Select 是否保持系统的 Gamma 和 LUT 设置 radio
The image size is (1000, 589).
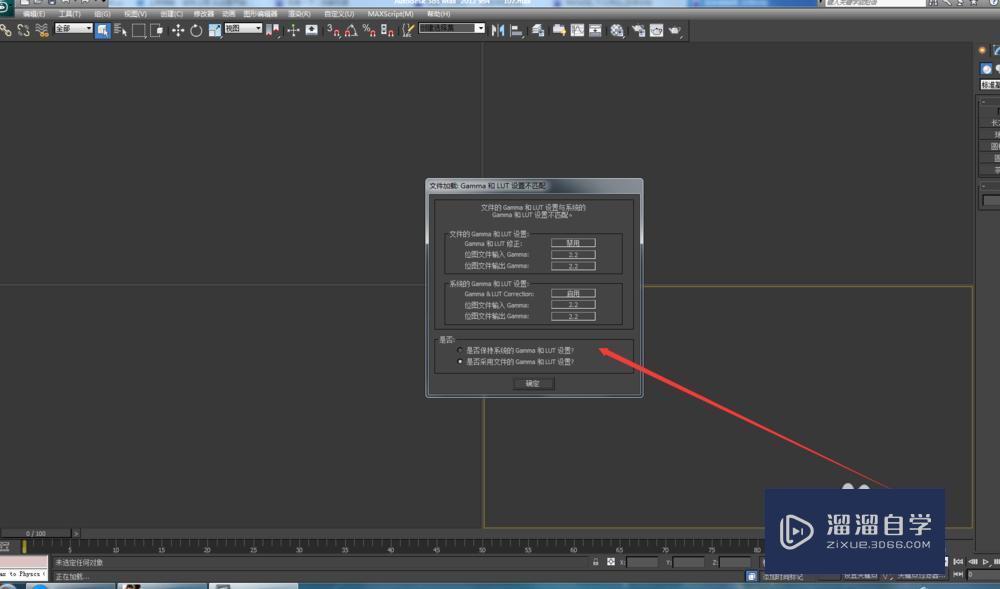point(458,349)
